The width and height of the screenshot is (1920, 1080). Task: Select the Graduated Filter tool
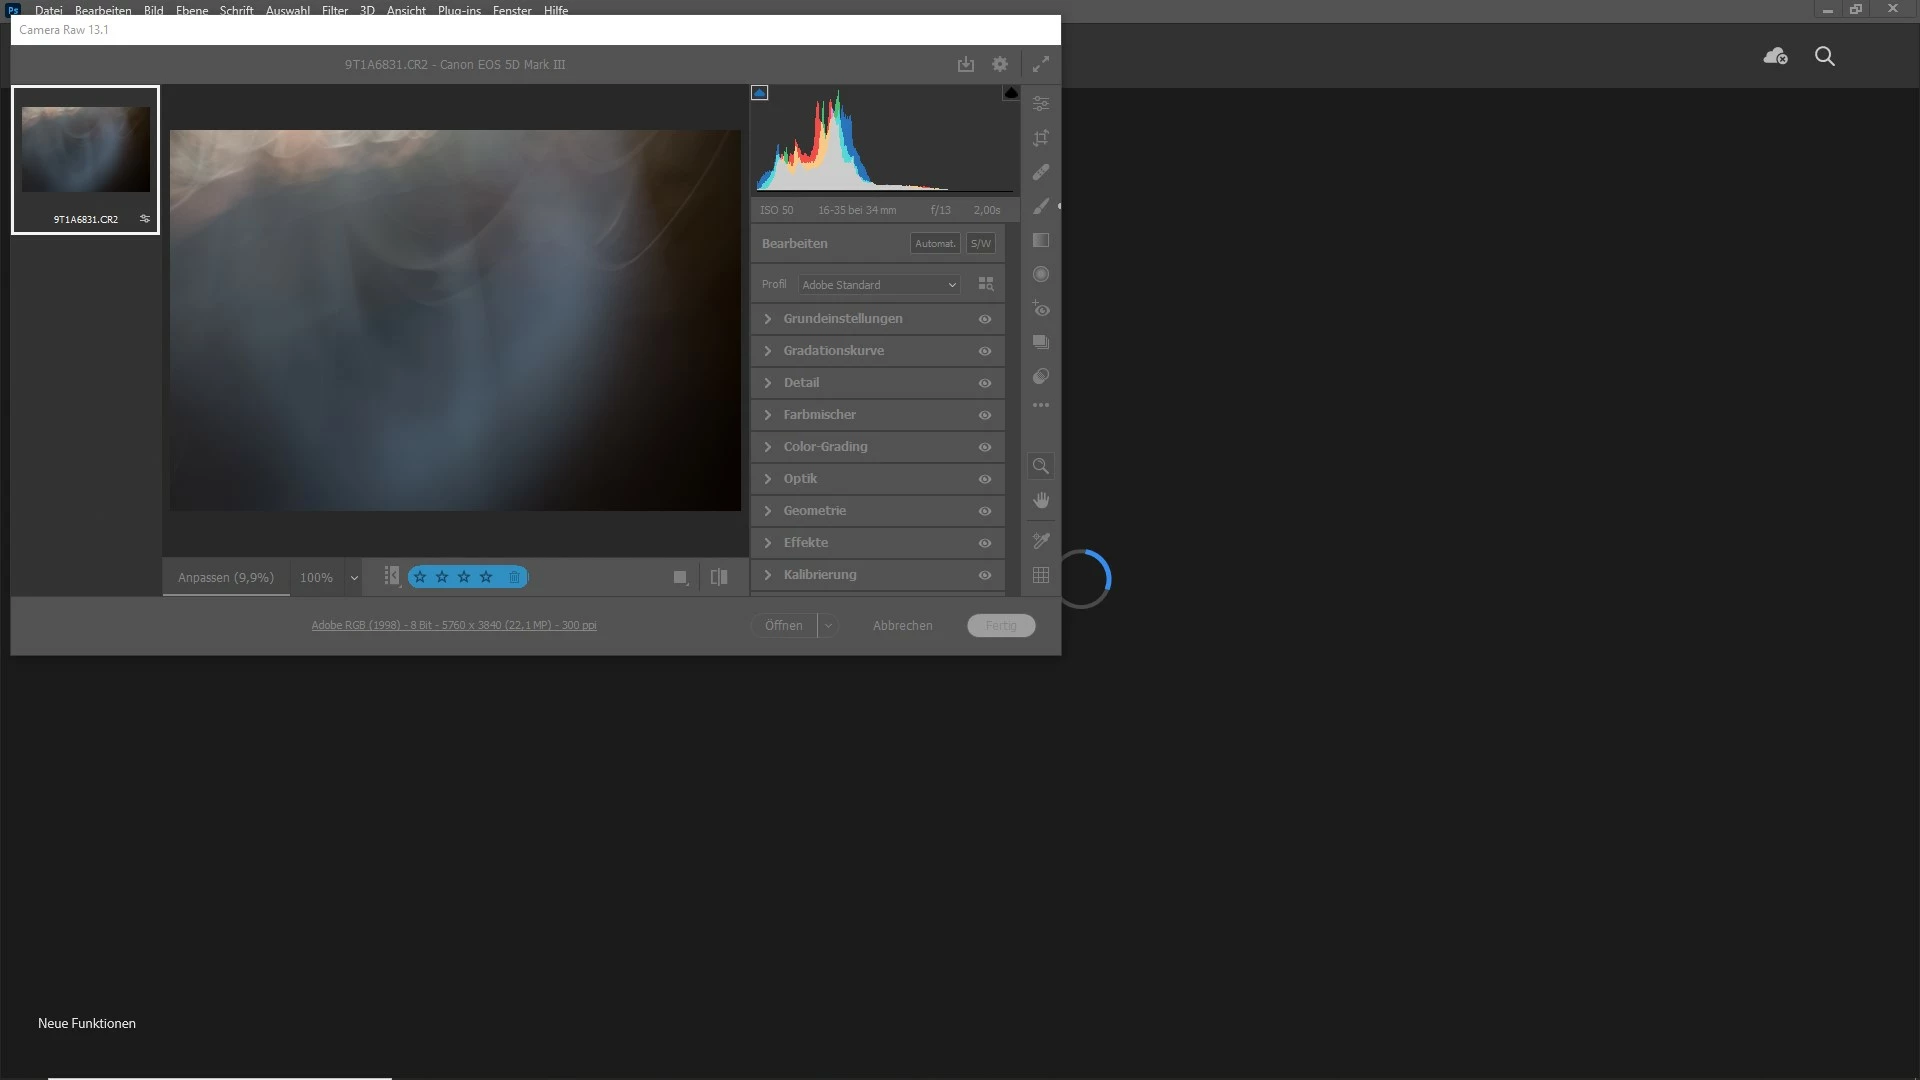(1041, 240)
